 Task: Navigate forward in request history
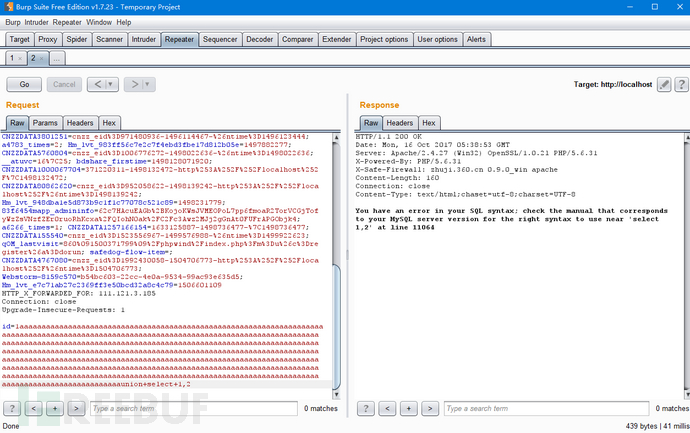coord(135,84)
